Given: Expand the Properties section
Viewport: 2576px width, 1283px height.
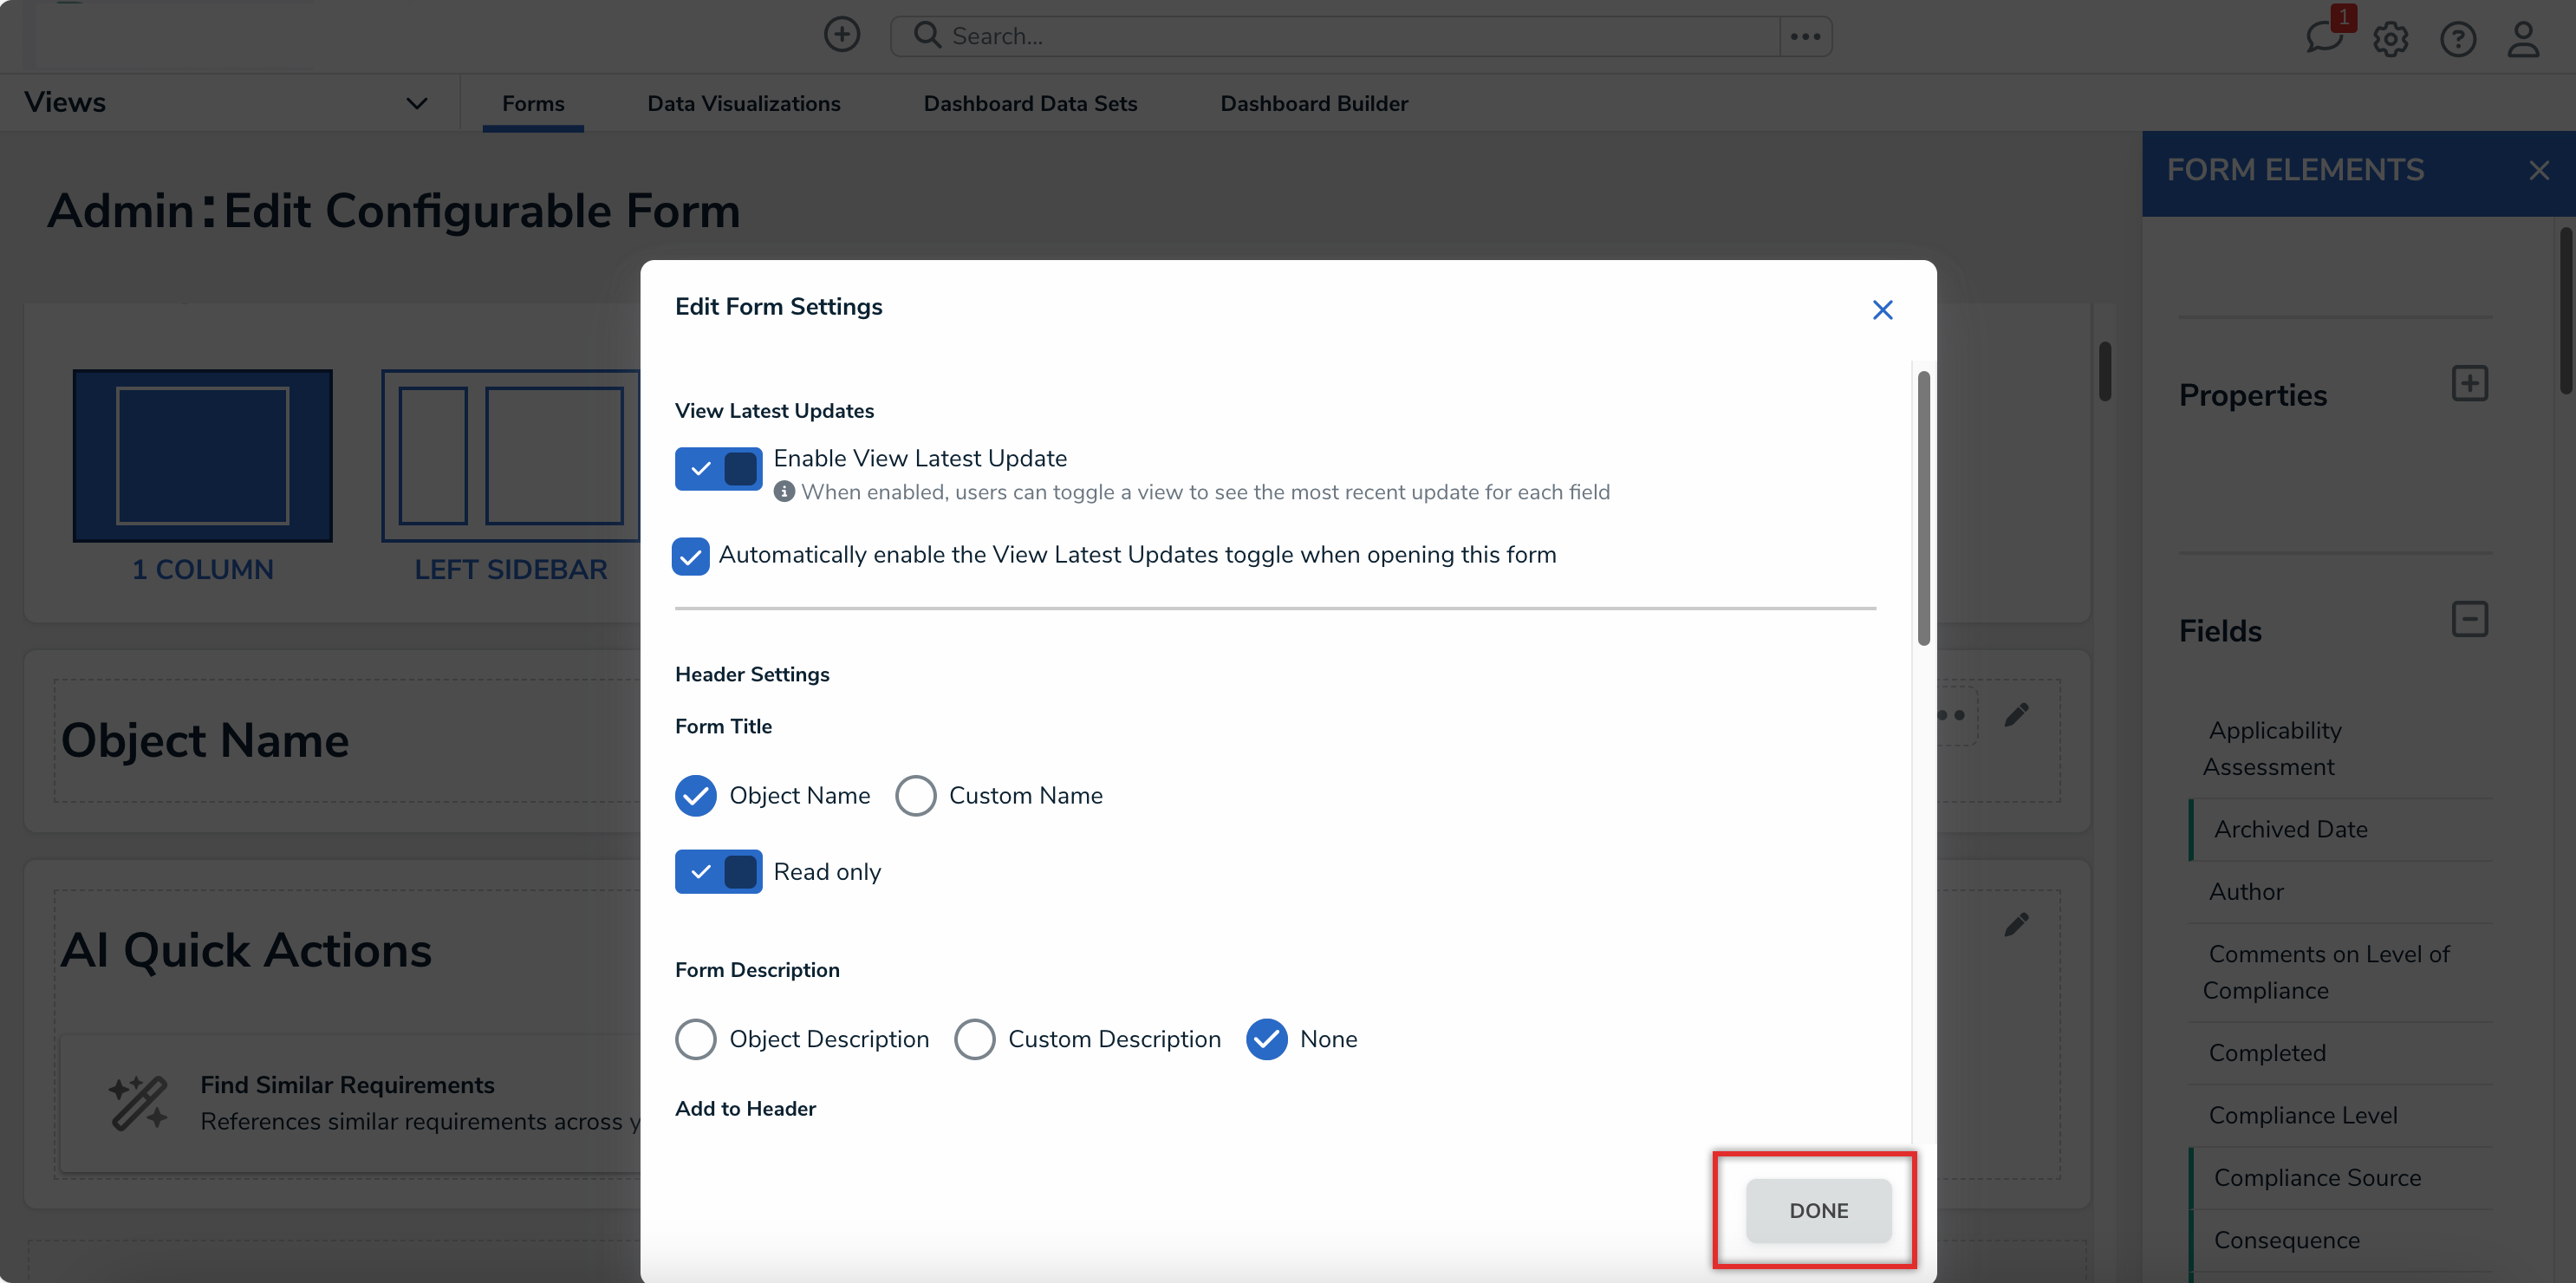Looking at the screenshot, I should (2469, 384).
